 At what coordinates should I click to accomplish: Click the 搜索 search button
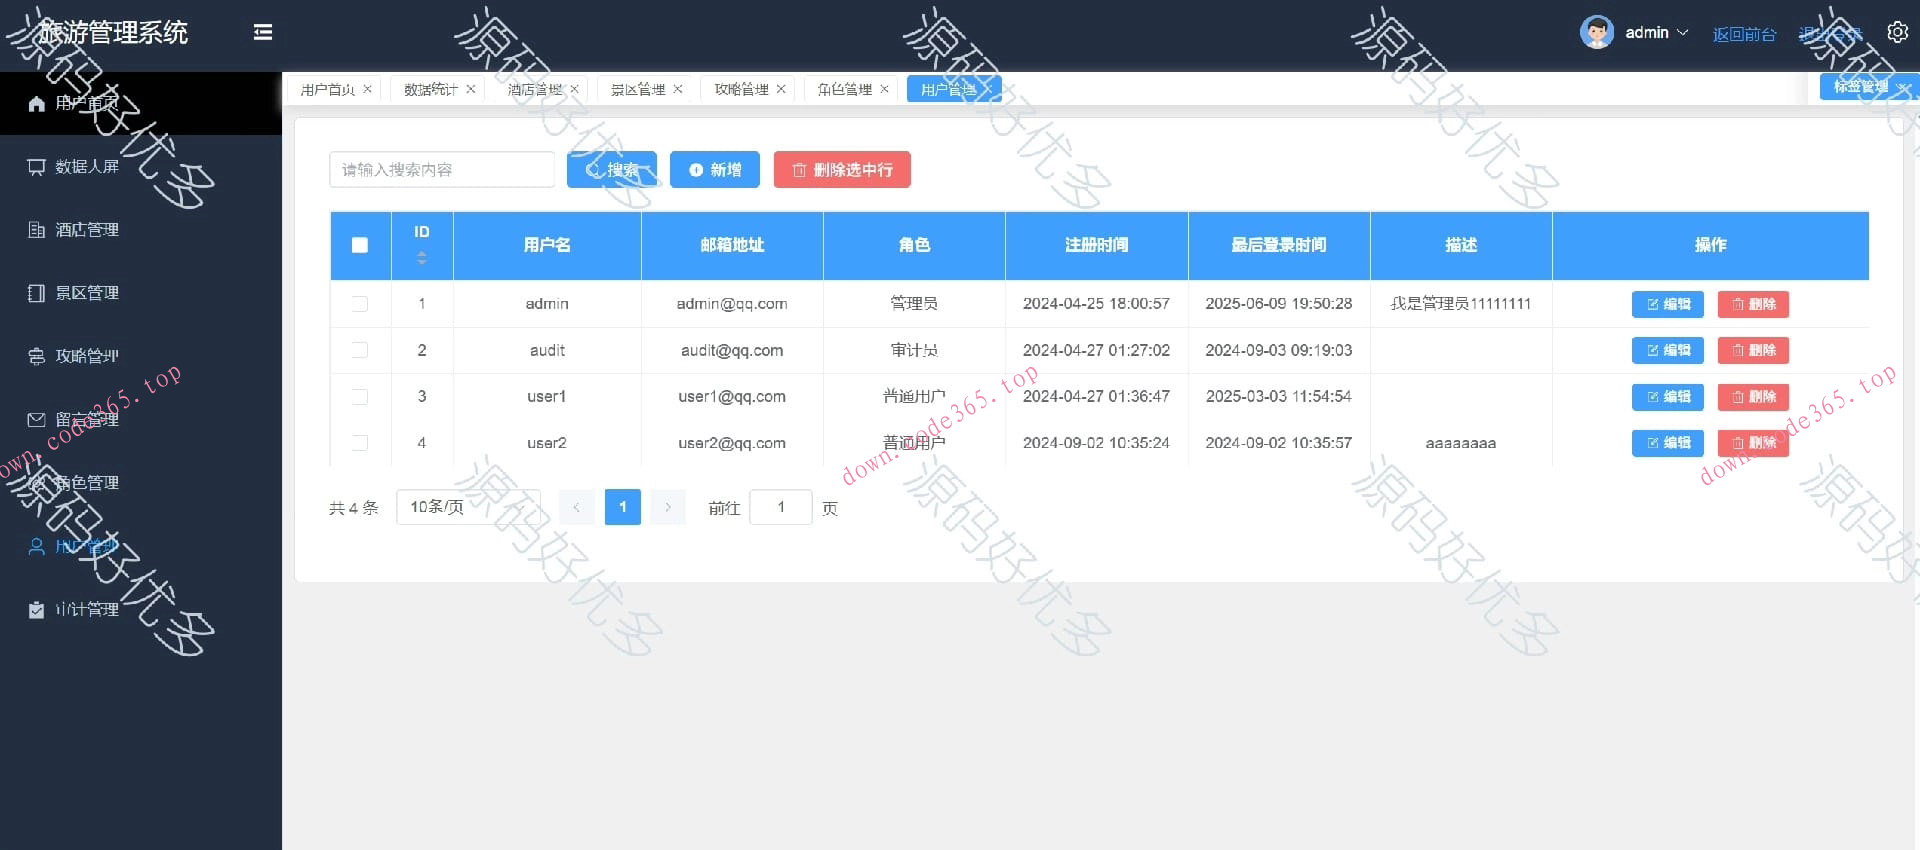(612, 170)
